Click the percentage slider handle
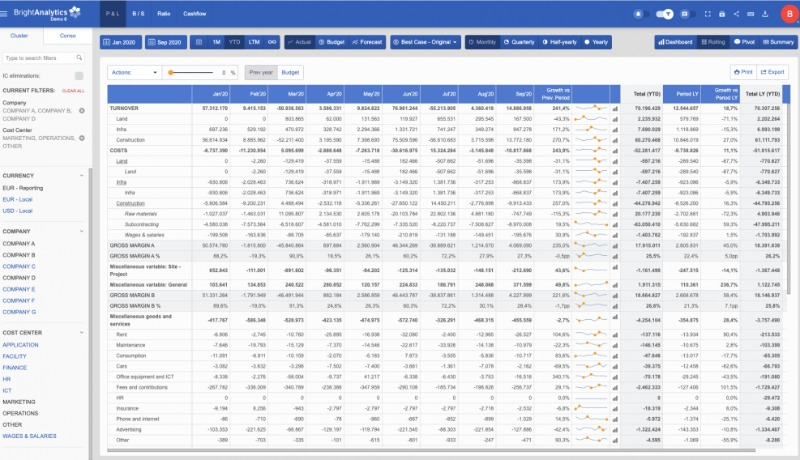Viewport: 800px width, 460px height. click(171, 72)
